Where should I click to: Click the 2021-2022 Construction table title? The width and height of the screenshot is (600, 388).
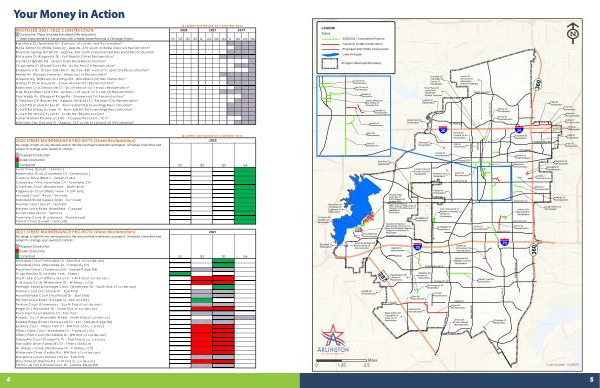(x=54, y=30)
